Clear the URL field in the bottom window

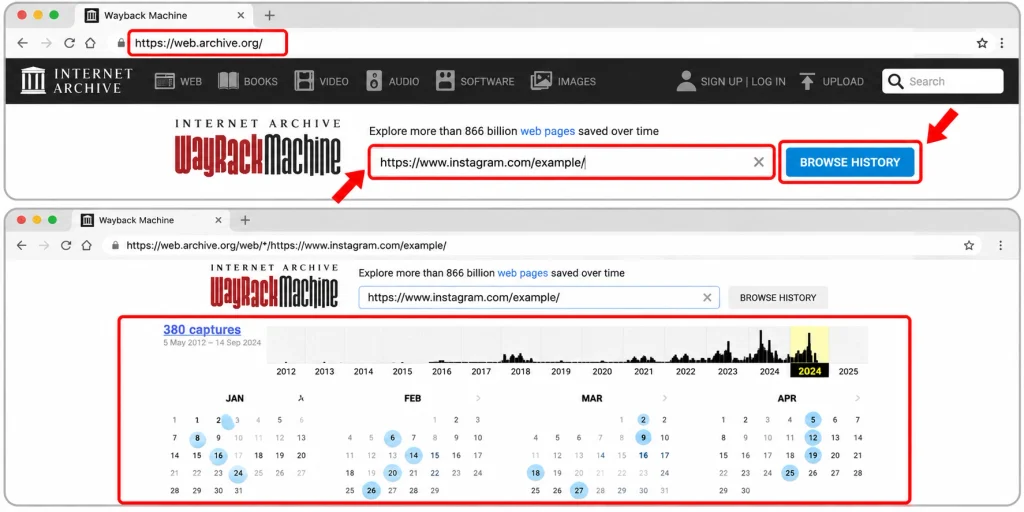point(707,298)
